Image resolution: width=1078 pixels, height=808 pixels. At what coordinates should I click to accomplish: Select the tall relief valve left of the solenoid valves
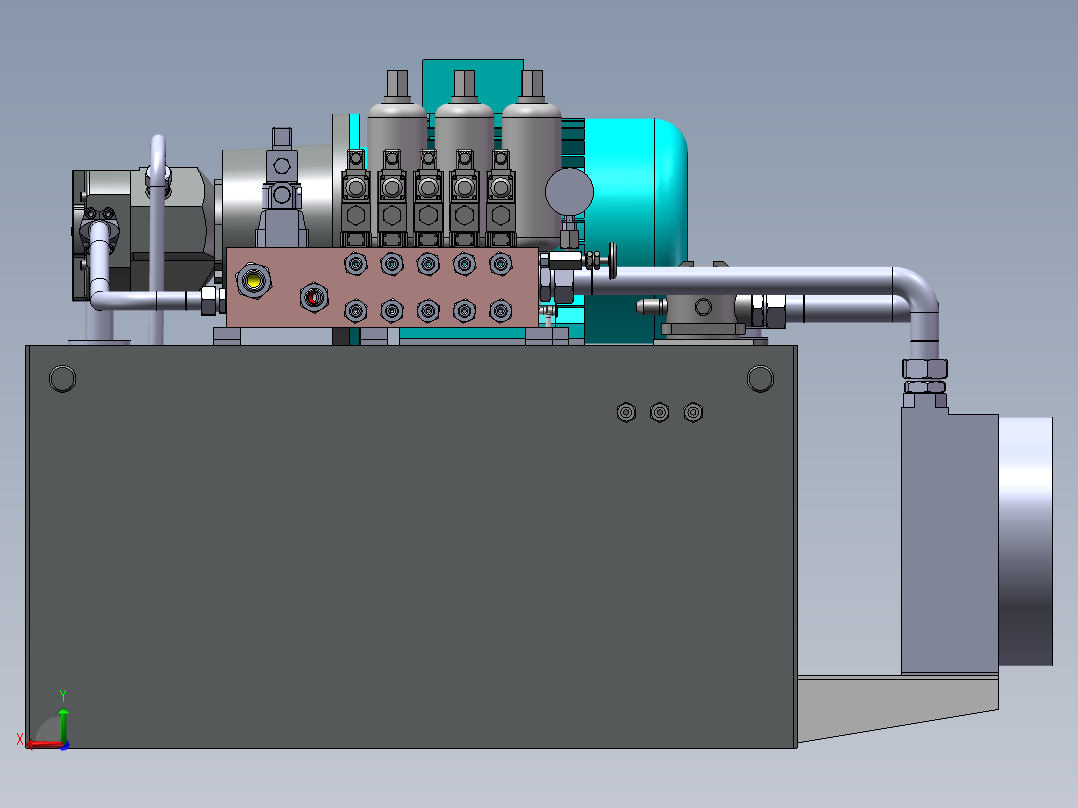(282, 188)
